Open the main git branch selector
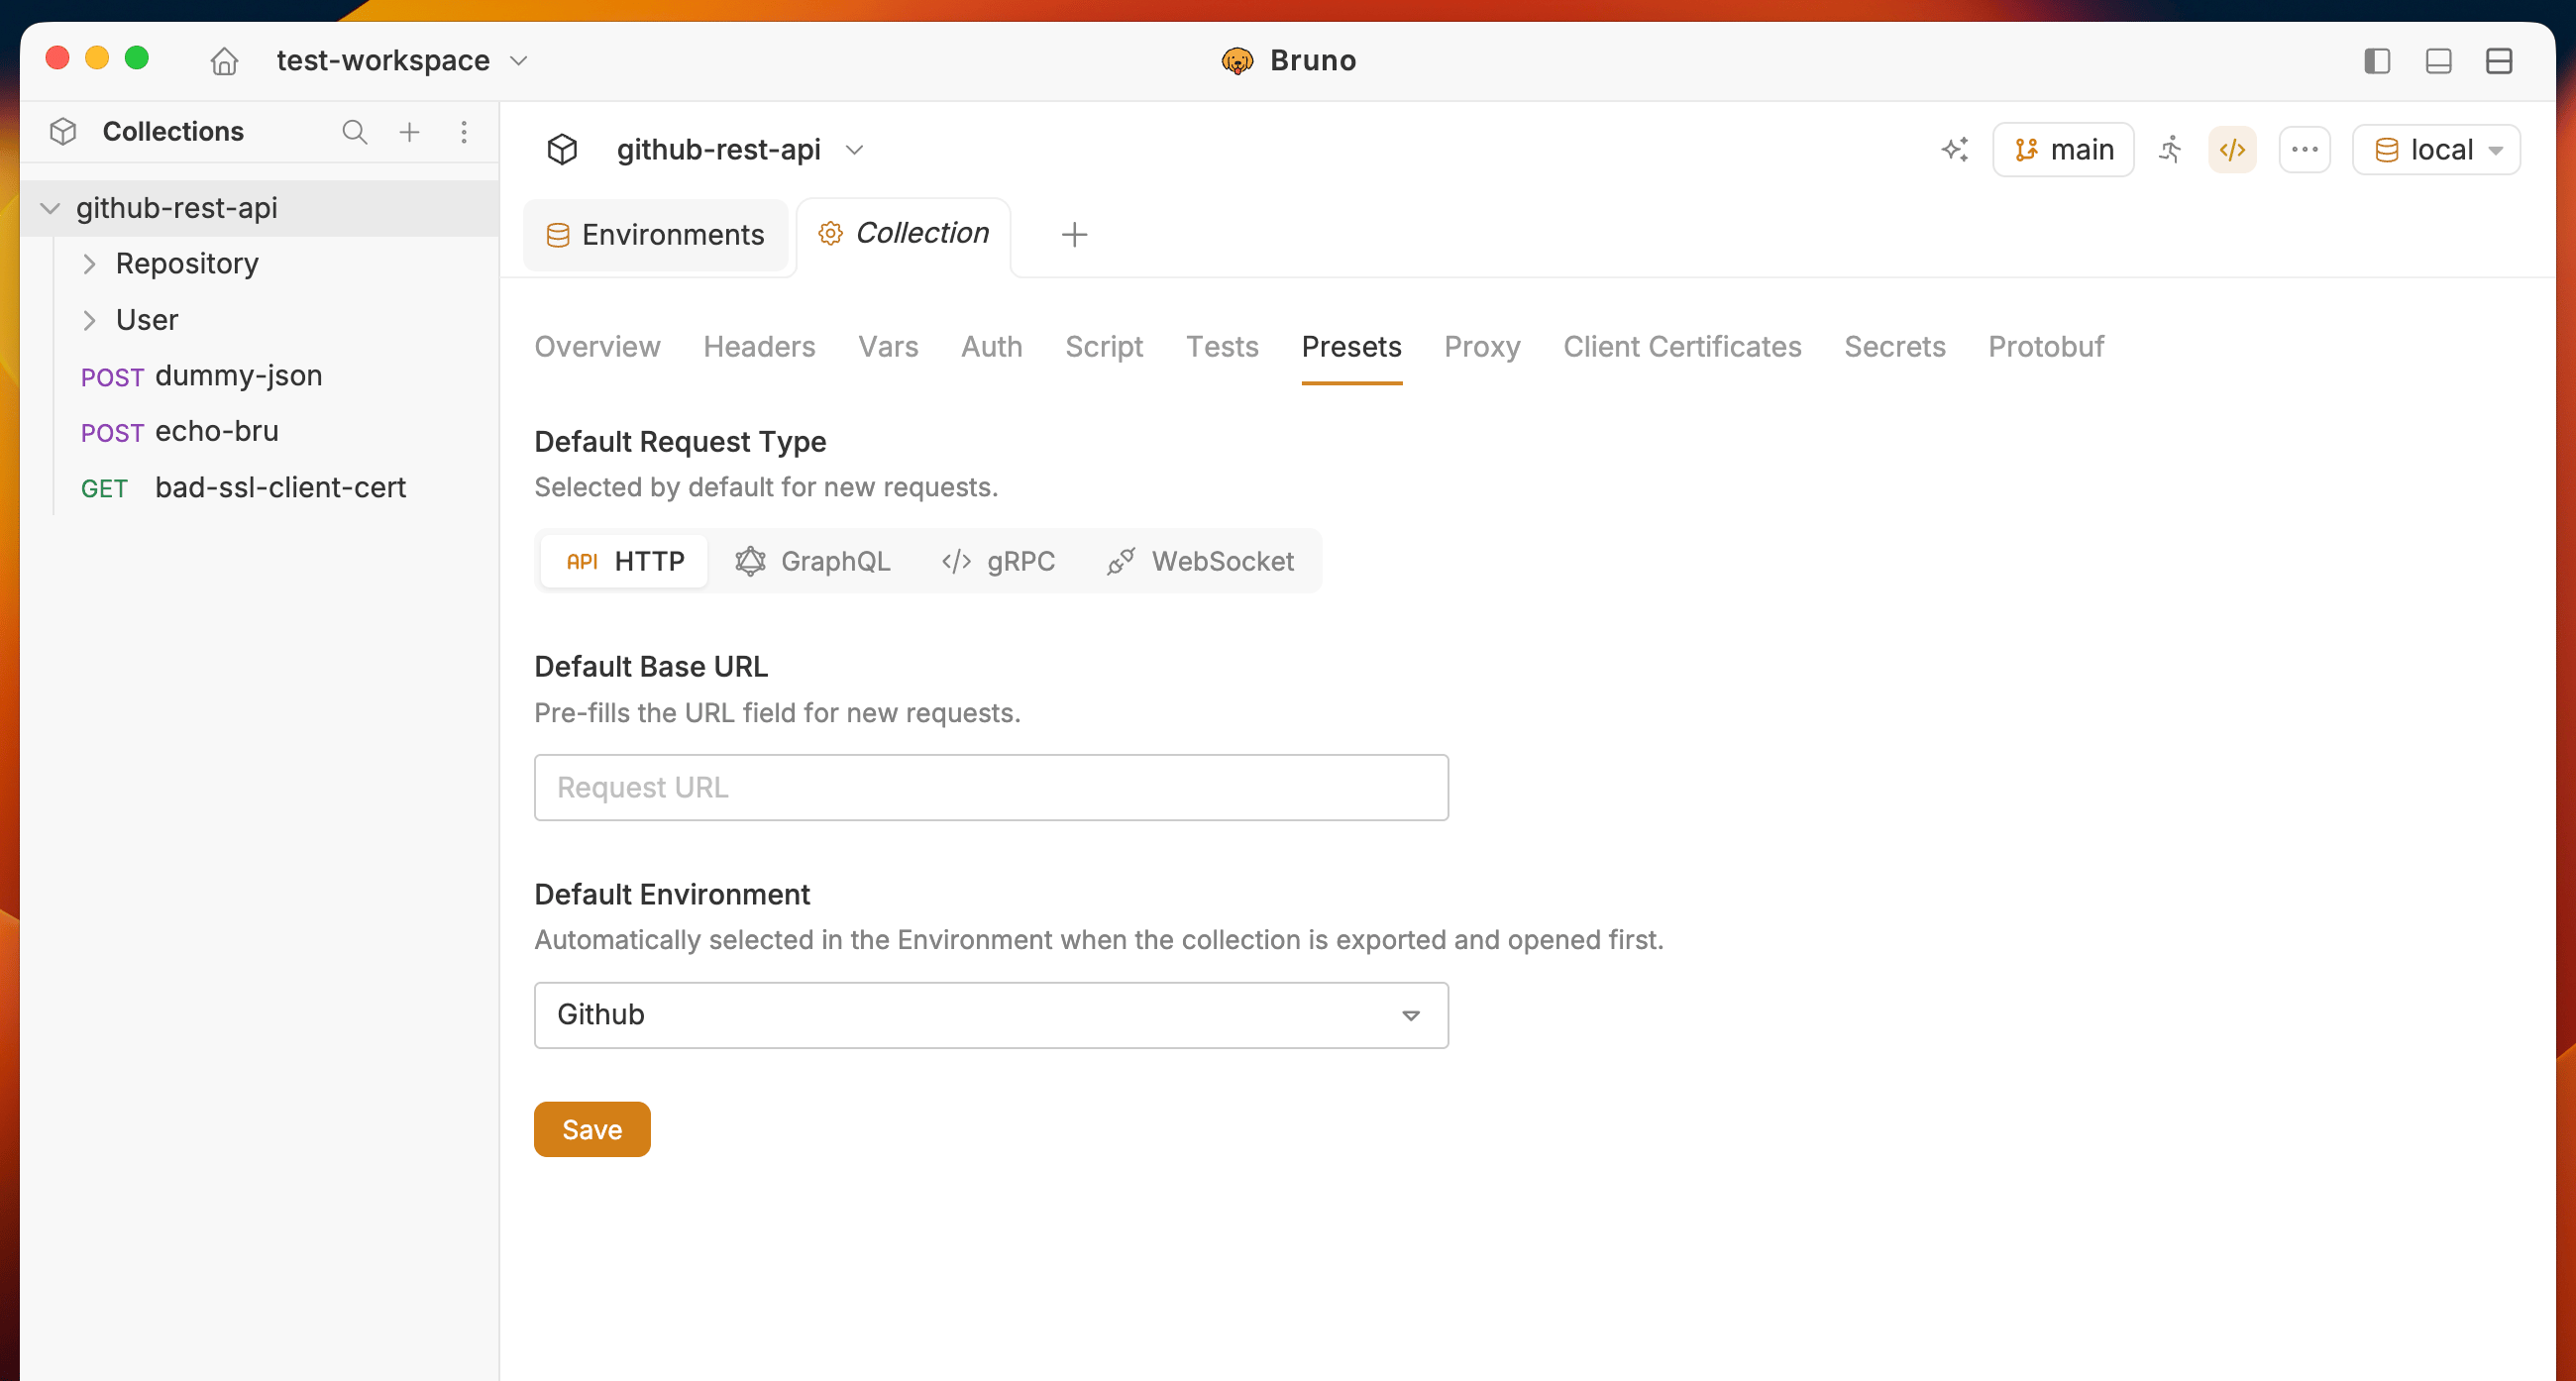 2063,150
